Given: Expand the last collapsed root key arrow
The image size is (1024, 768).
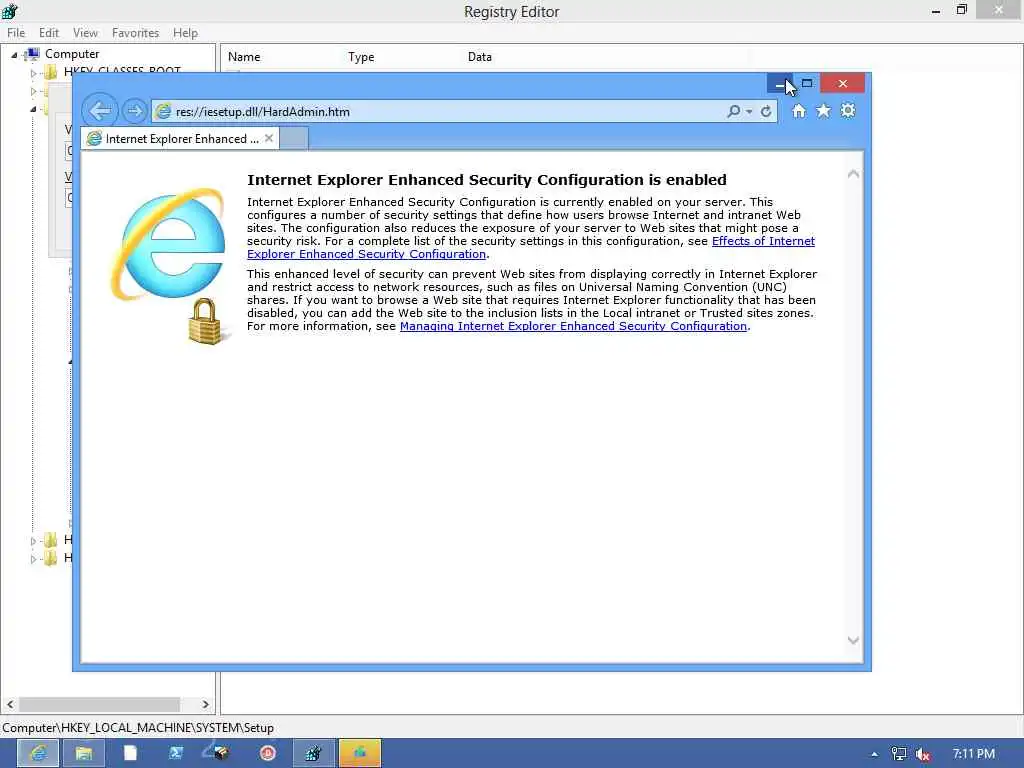Looking at the screenshot, I should coord(33,559).
